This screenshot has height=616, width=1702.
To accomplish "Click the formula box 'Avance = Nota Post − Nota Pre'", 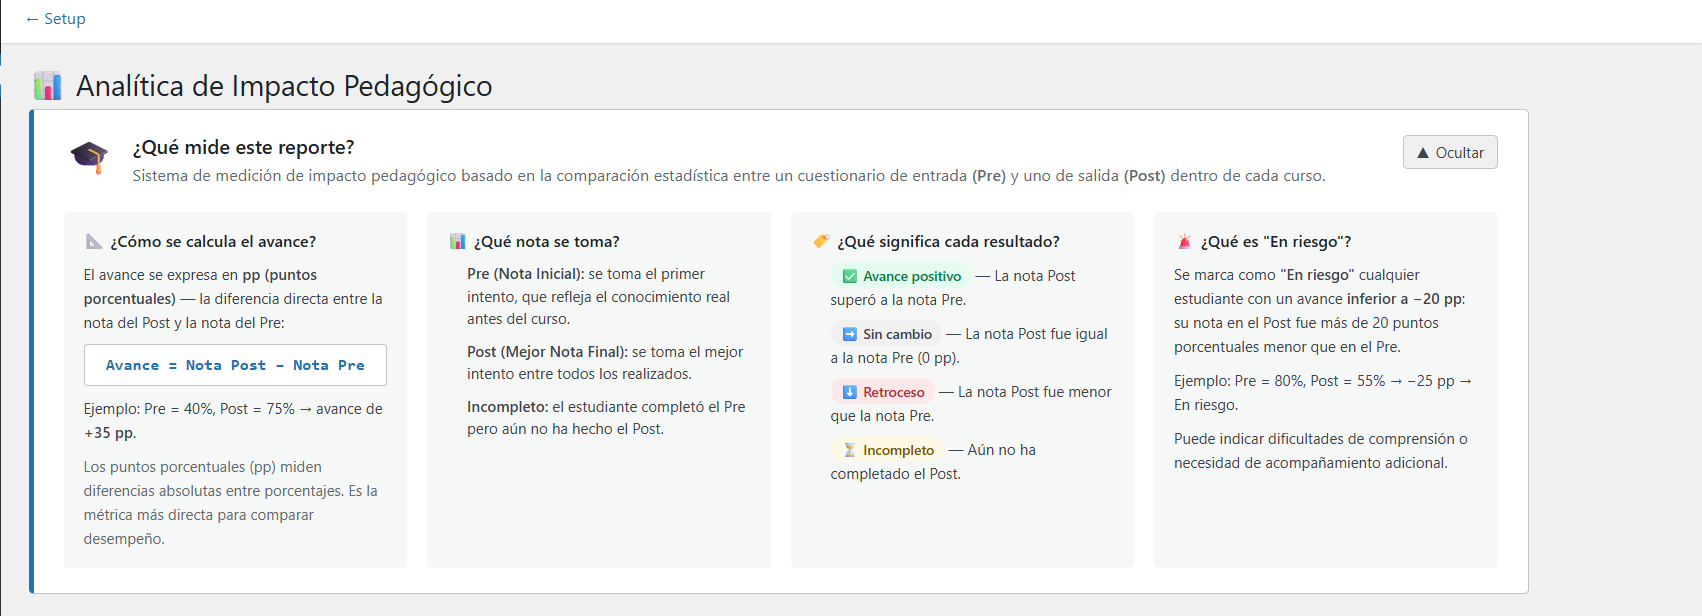I will 235,365.
